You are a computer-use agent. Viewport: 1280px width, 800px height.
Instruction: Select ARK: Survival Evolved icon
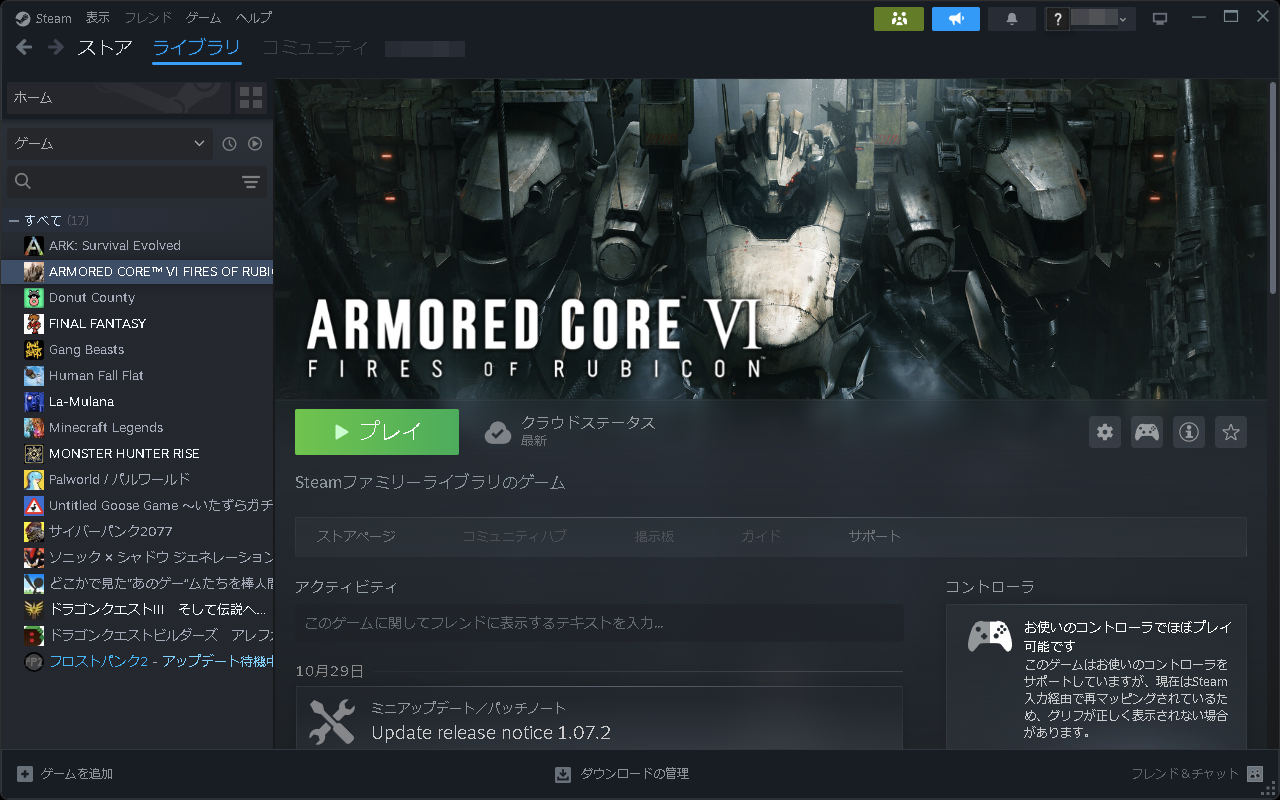click(34, 246)
